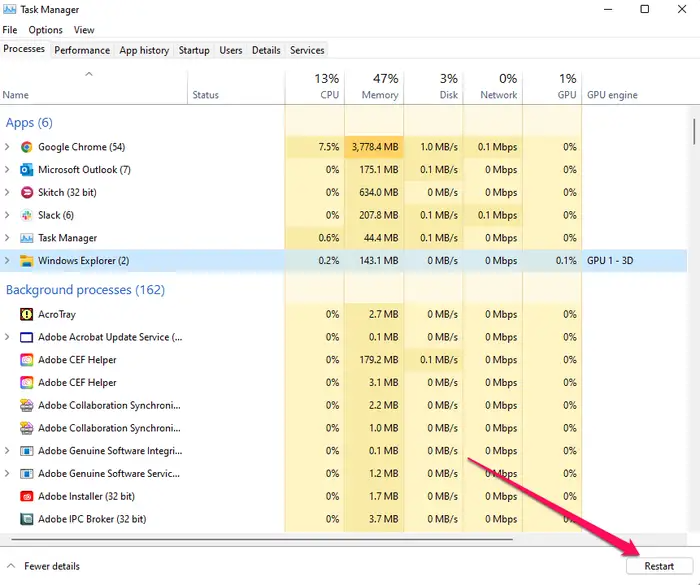Screen dimensions: 700x585
Task: Click the Google Chrome app icon
Action: [x=26, y=147]
